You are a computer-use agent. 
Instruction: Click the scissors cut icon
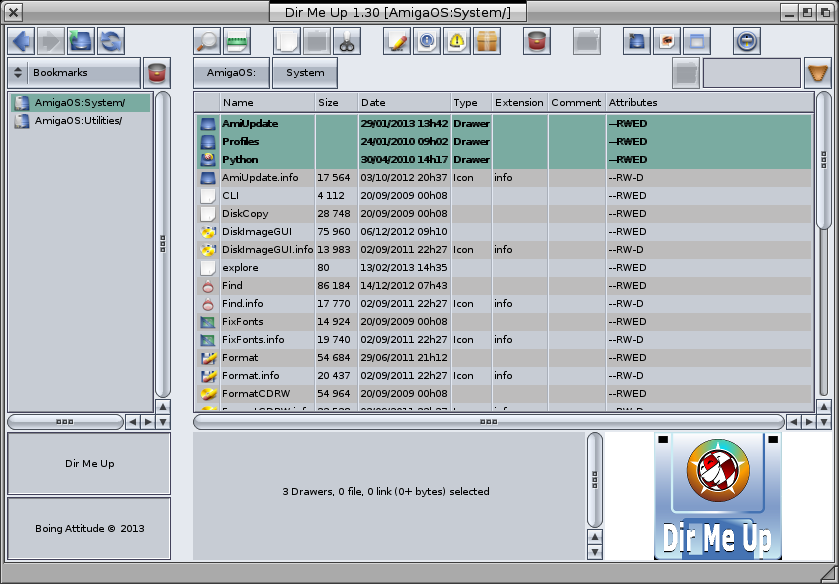coord(347,41)
